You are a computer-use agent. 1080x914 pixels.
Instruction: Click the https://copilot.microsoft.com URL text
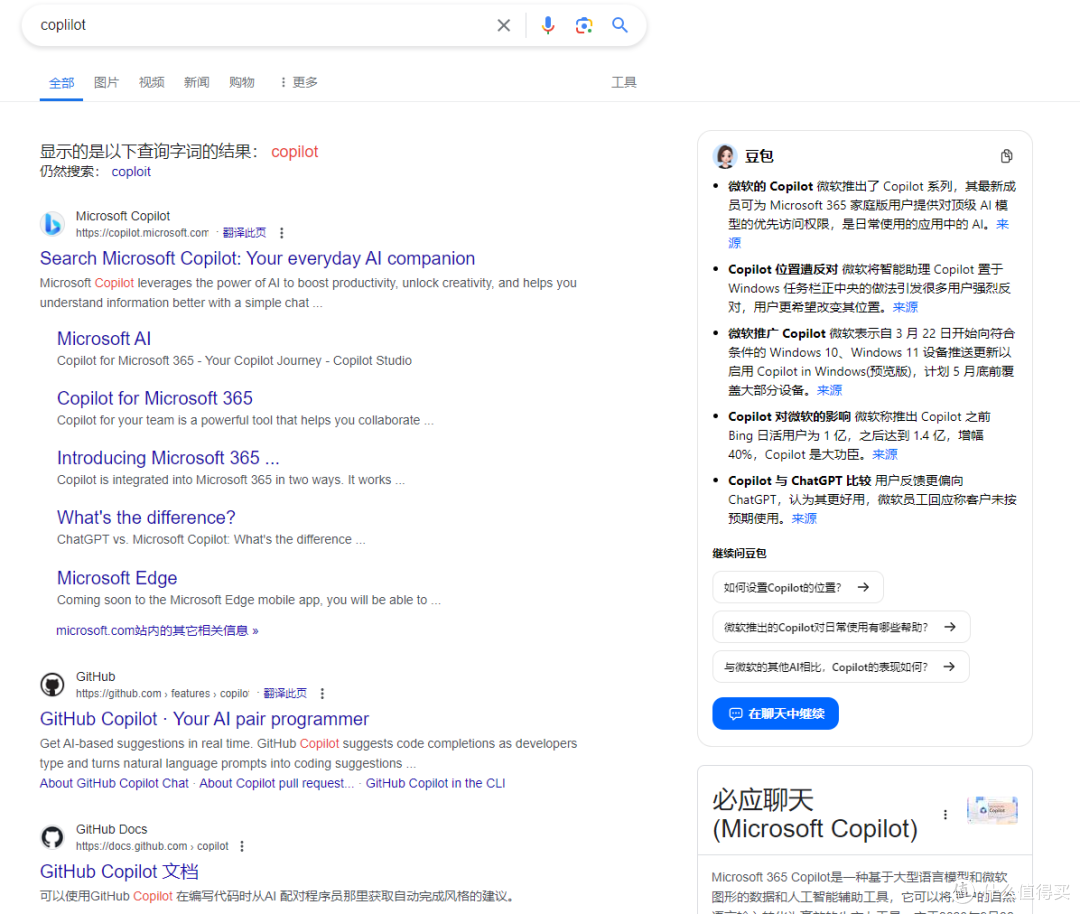click(x=142, y=233)
